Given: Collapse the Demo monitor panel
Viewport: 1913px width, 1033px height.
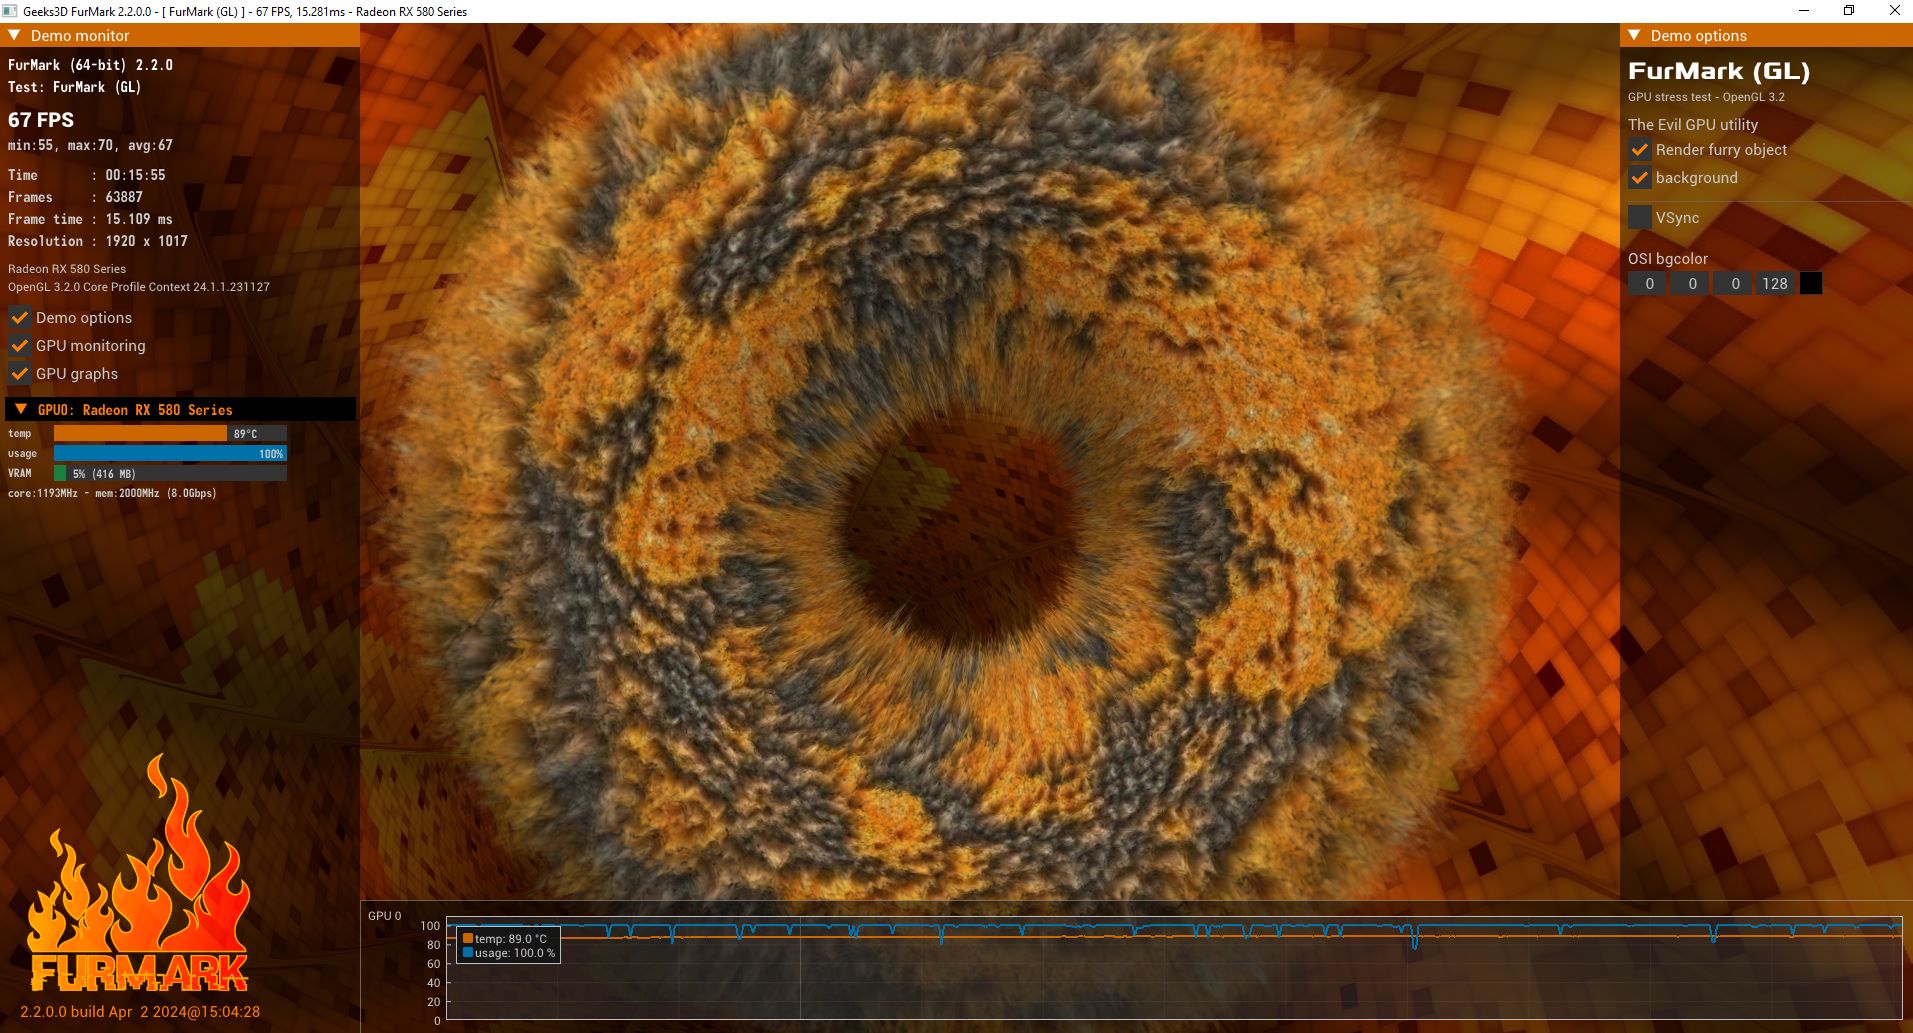Looking at the screenshot, I should click(x=14, y=35).
